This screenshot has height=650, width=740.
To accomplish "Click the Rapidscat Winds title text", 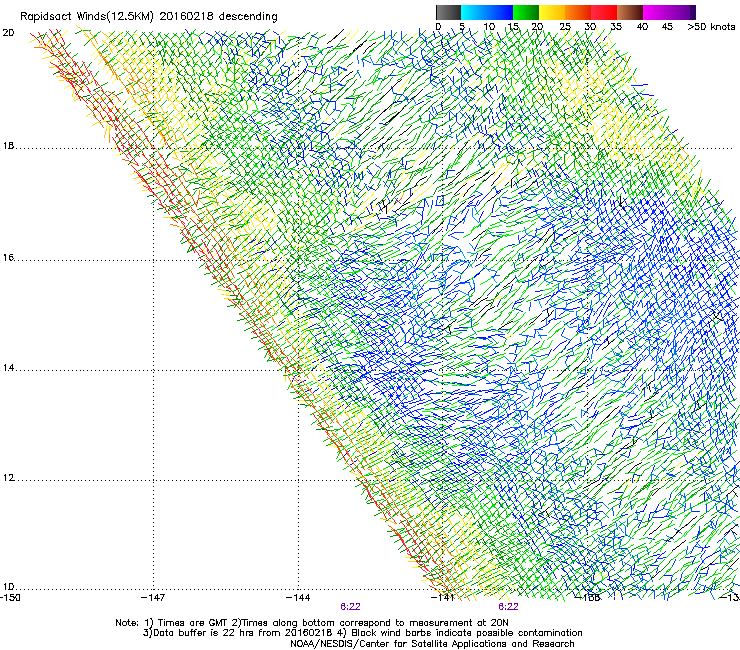I will pos(149,16).
